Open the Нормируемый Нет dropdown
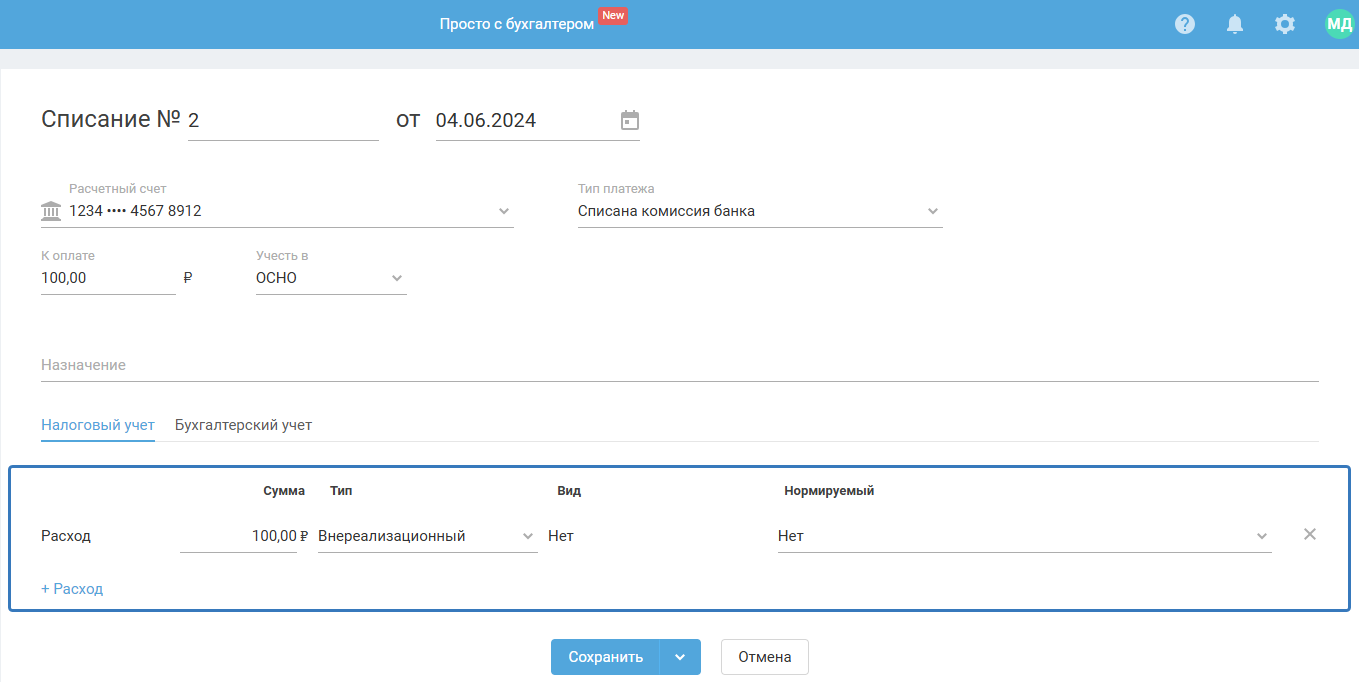Viewport: 1359px width, 682px height. click(1025, 536)
